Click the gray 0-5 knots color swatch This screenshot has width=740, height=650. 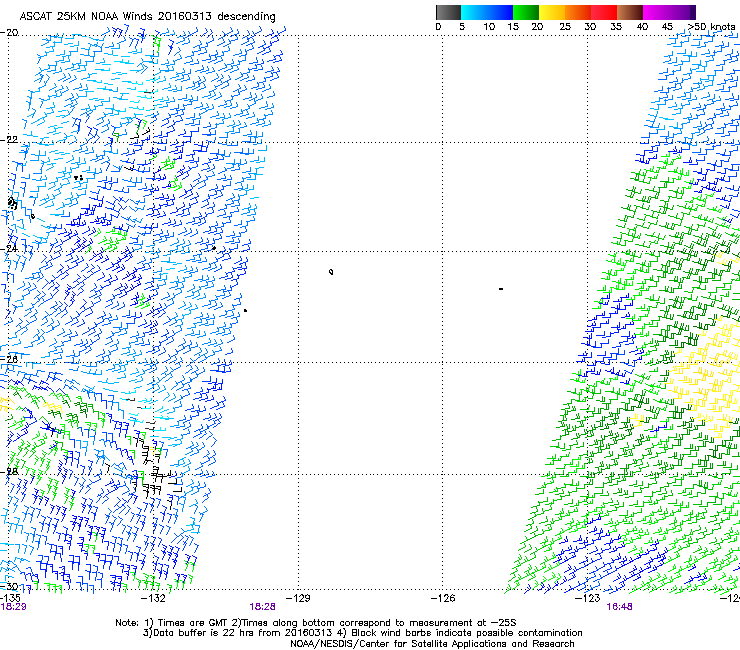pyautogui.click(x=448, y=12)
